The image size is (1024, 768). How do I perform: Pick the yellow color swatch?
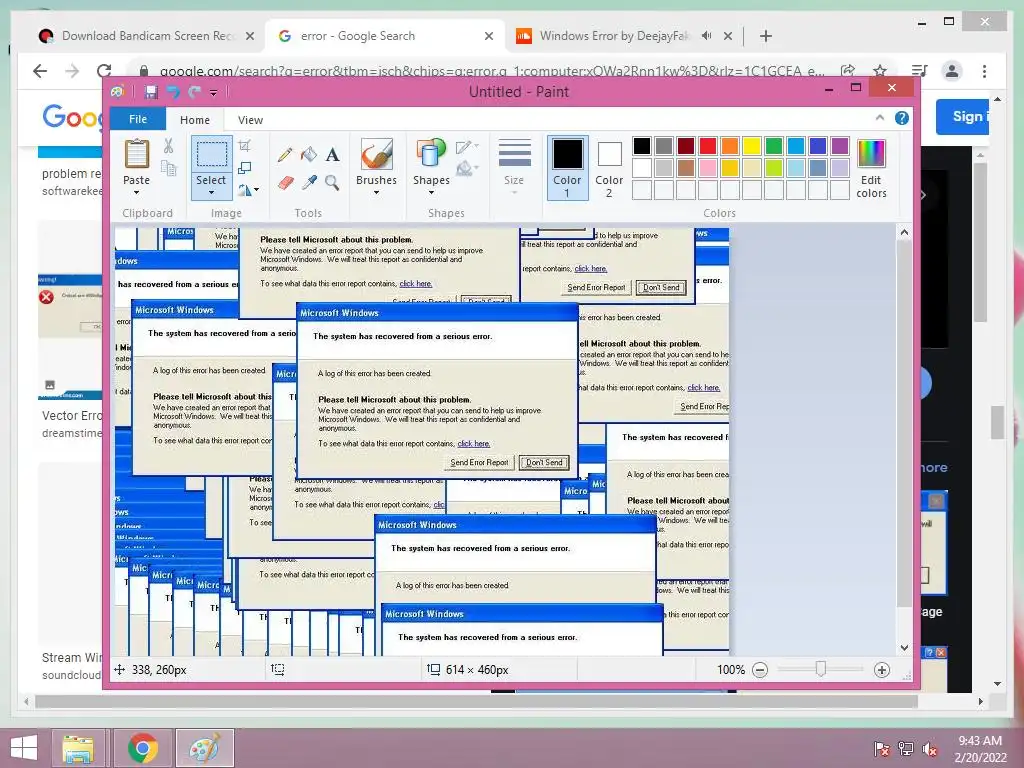(x=752, y=146)
